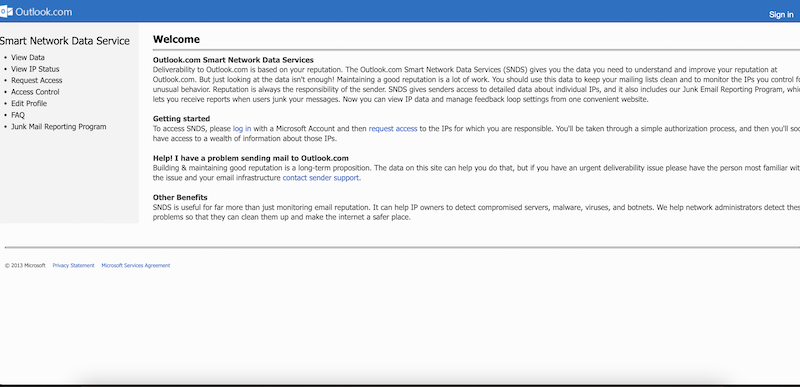800x387 pixels.
Task: Click the '© 2013 Microsoft' footer text
Action: (x=25, y=266)
